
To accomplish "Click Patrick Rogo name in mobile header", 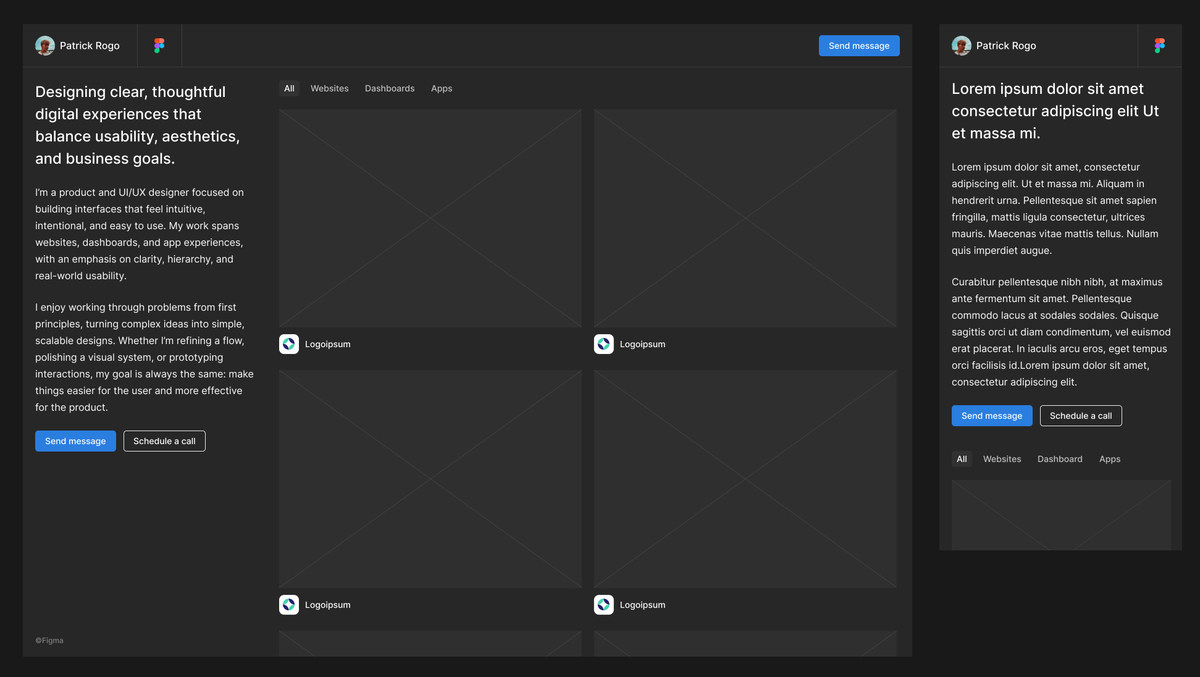I will [1006, 46].
